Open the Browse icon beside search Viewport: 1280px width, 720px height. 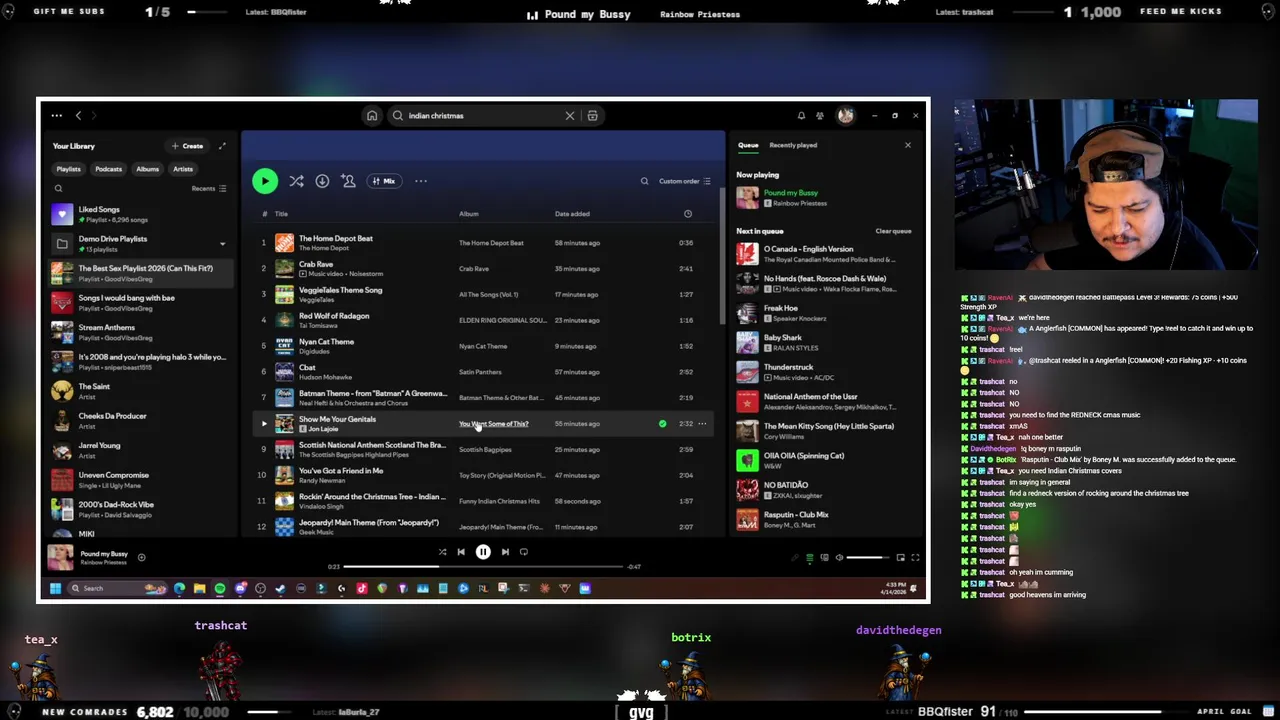pyautogui.click(x=592, y=116)
